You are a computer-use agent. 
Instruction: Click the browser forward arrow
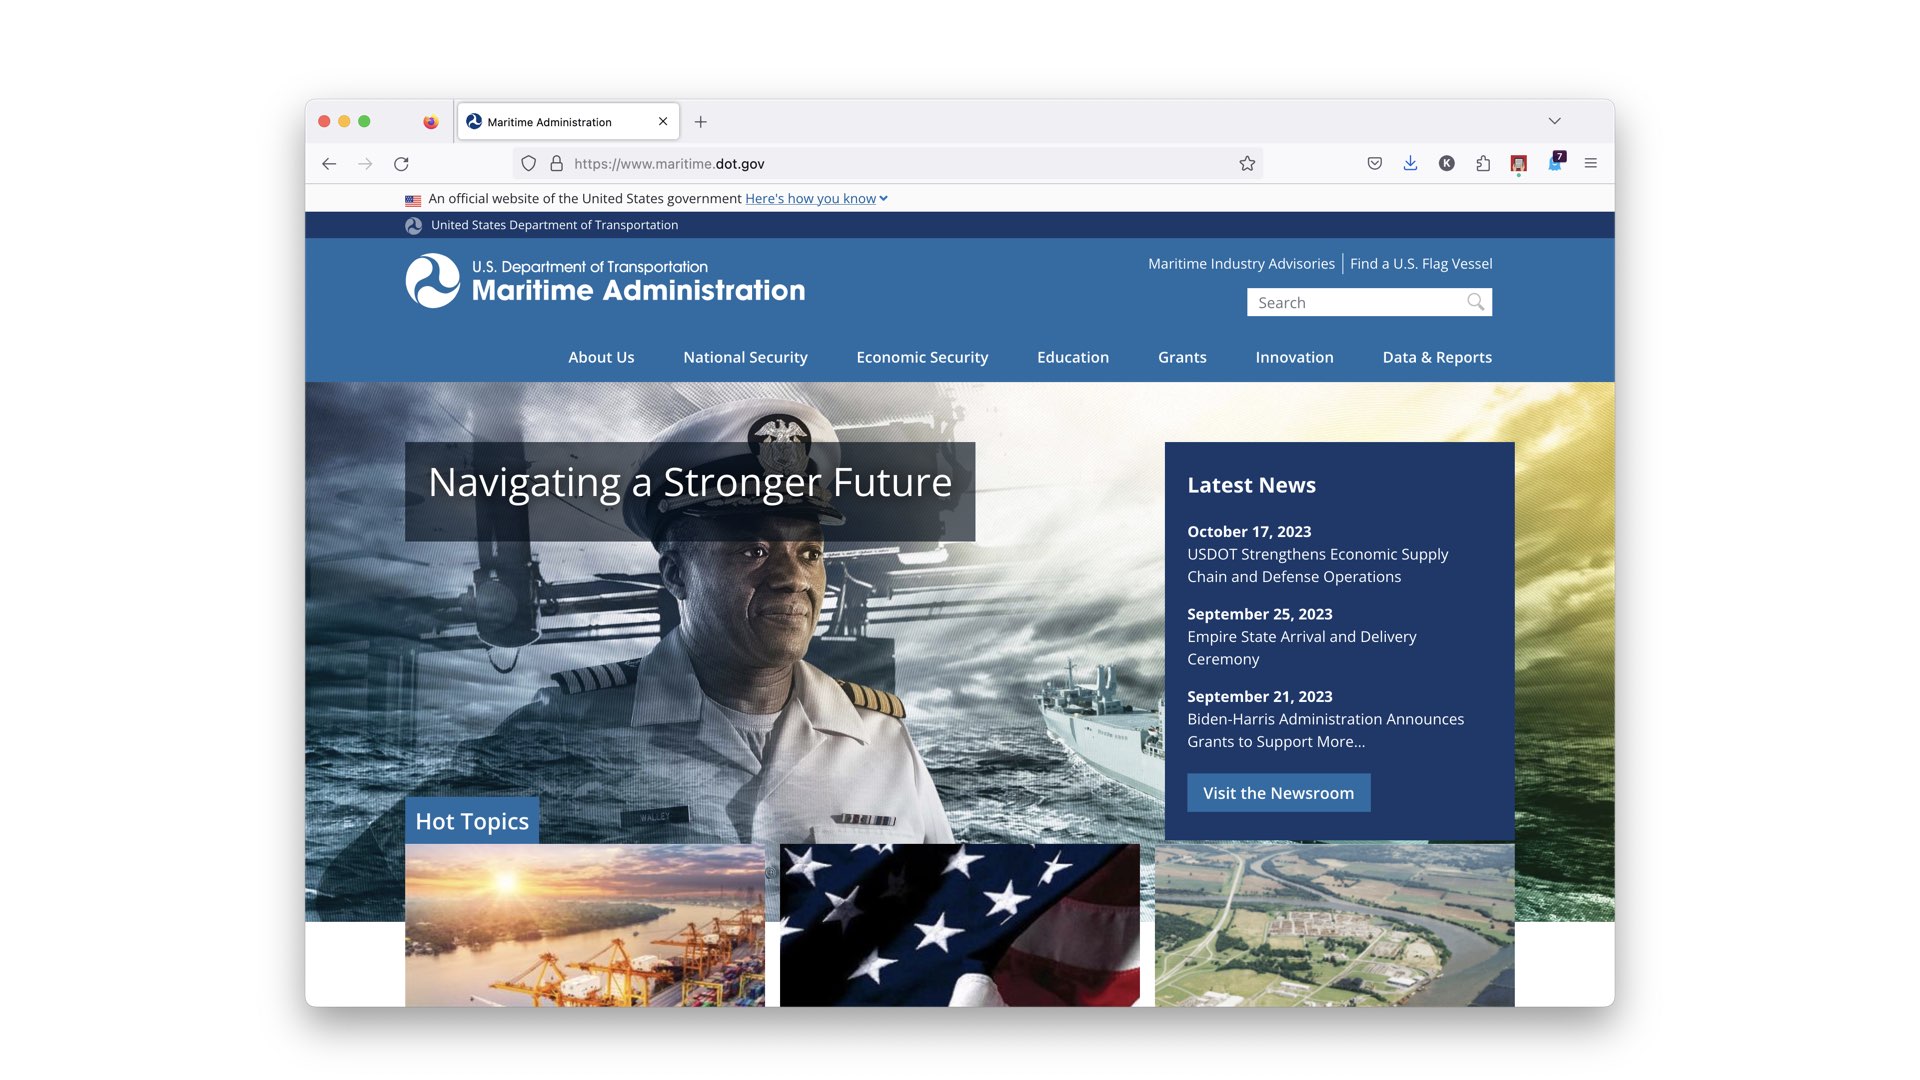click(365, 164)
